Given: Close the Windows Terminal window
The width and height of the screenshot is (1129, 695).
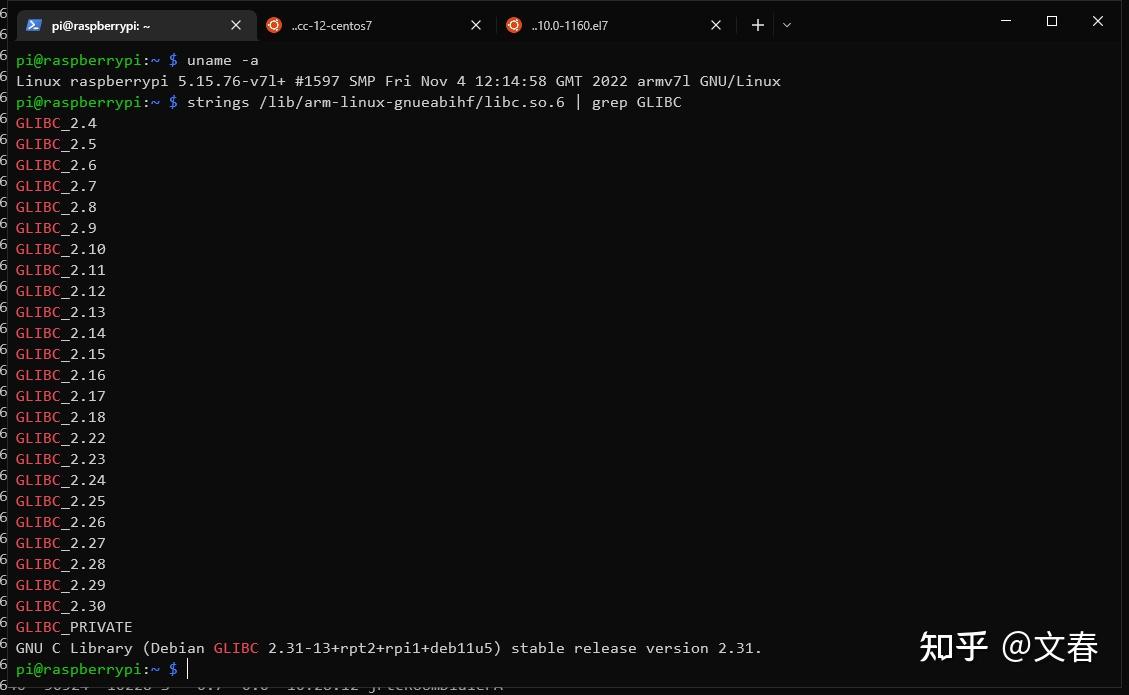Looking at the screenshot, I should pos(1098,21).
